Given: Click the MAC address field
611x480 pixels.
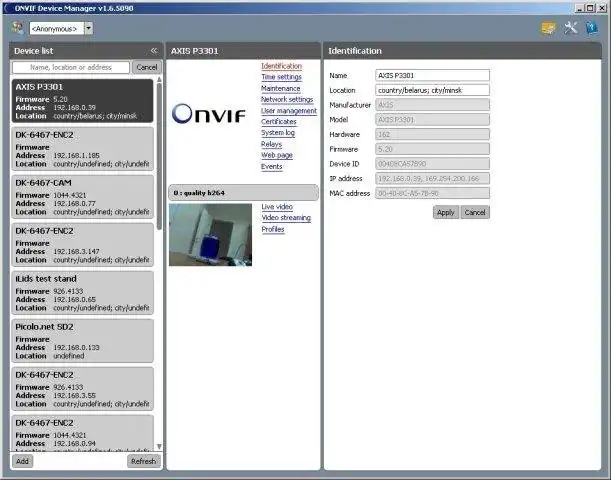Looking at the screenshot, I should pos(432,193).
